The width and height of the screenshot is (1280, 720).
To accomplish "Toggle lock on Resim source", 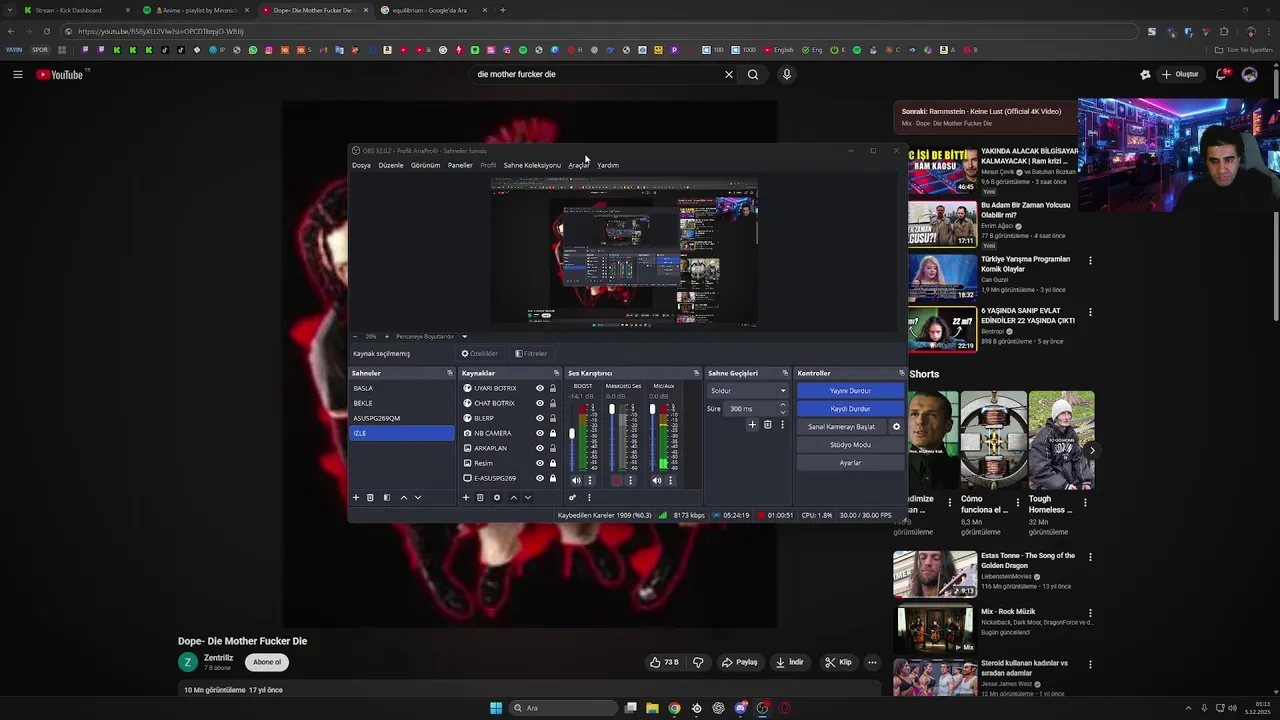I will (553, 463).
